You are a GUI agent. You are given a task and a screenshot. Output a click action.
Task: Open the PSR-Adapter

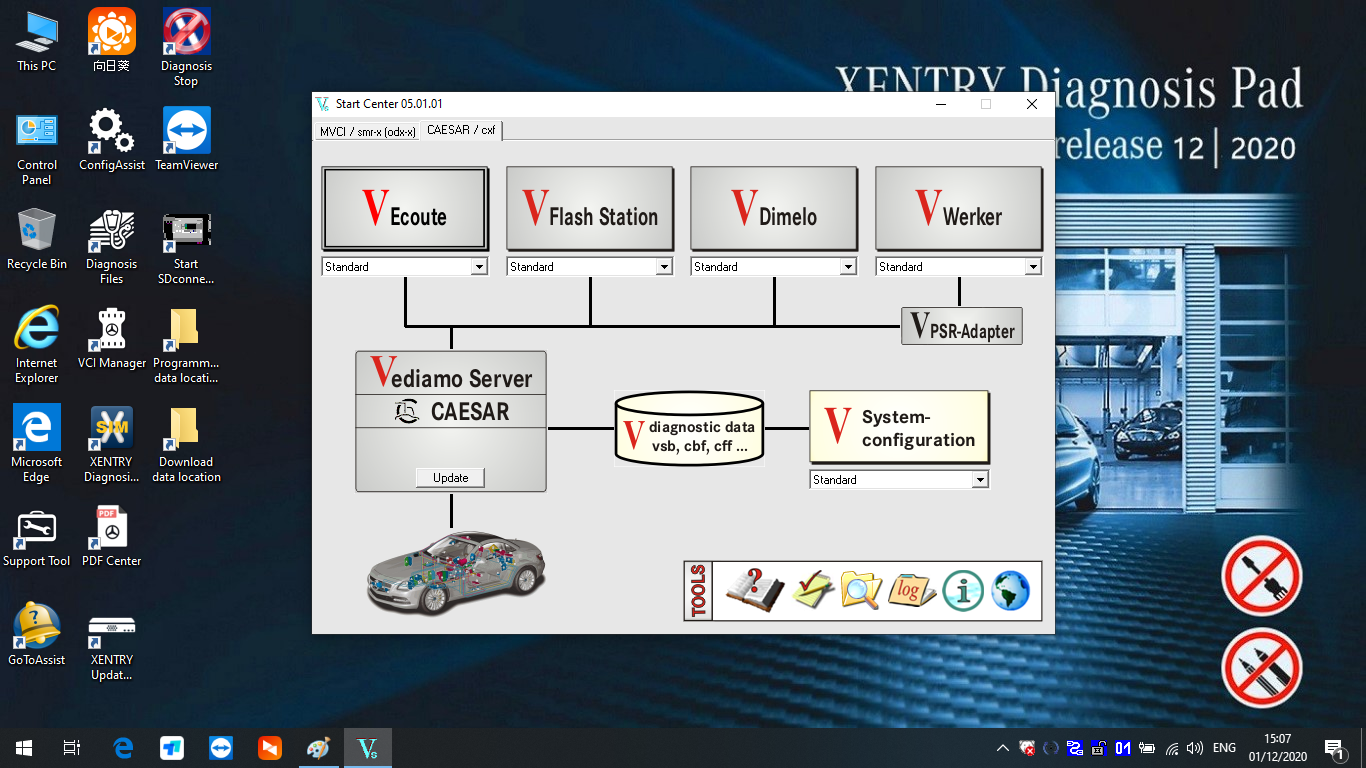tap(962, 326)
